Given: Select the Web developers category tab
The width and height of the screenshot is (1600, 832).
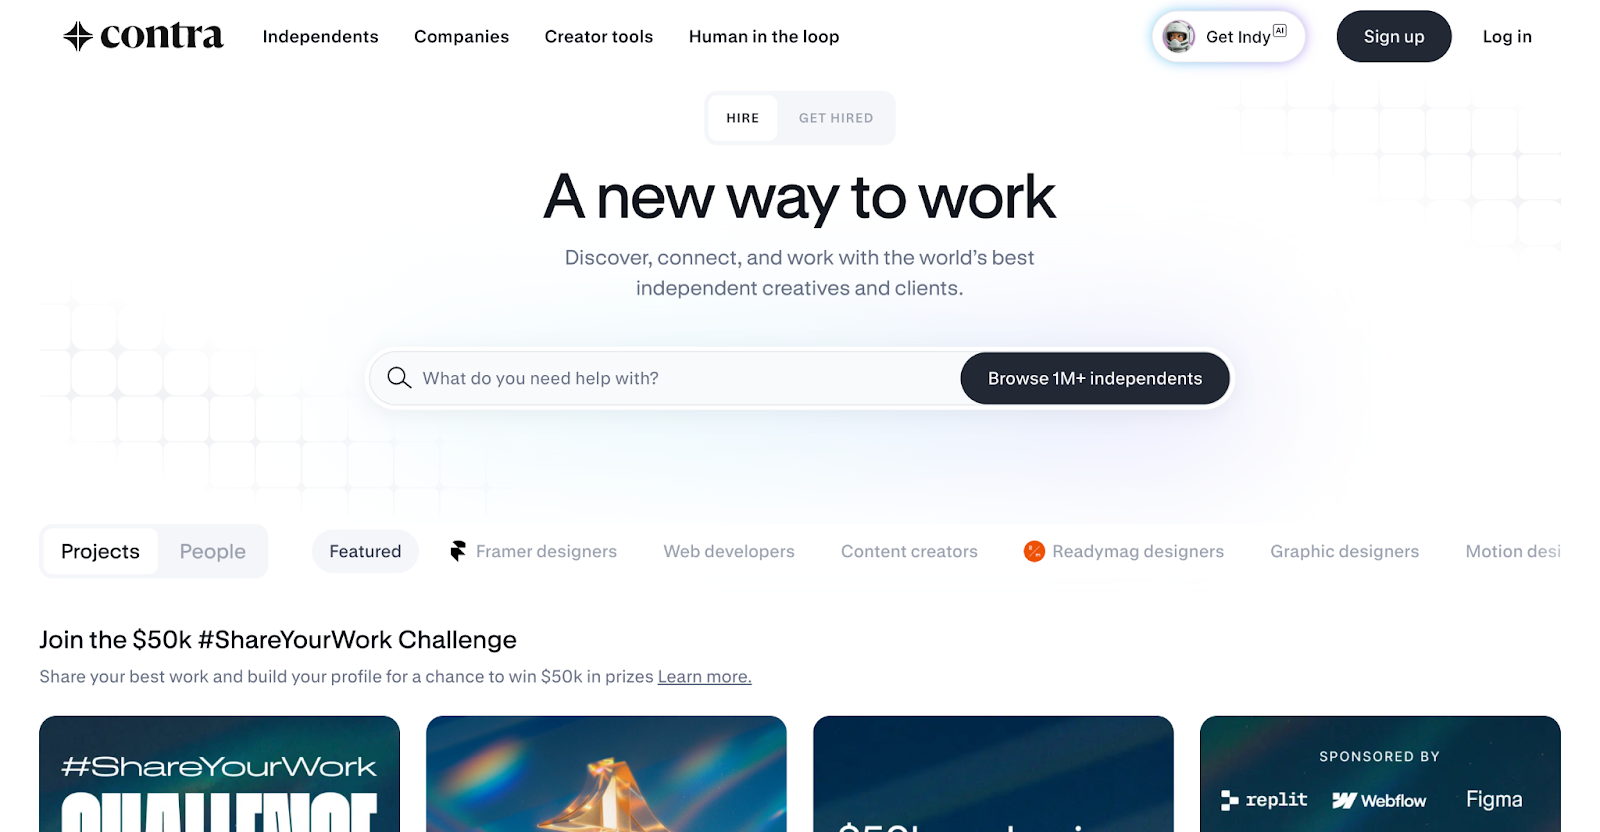Looking at the screenshot, I should click(729, 551).
